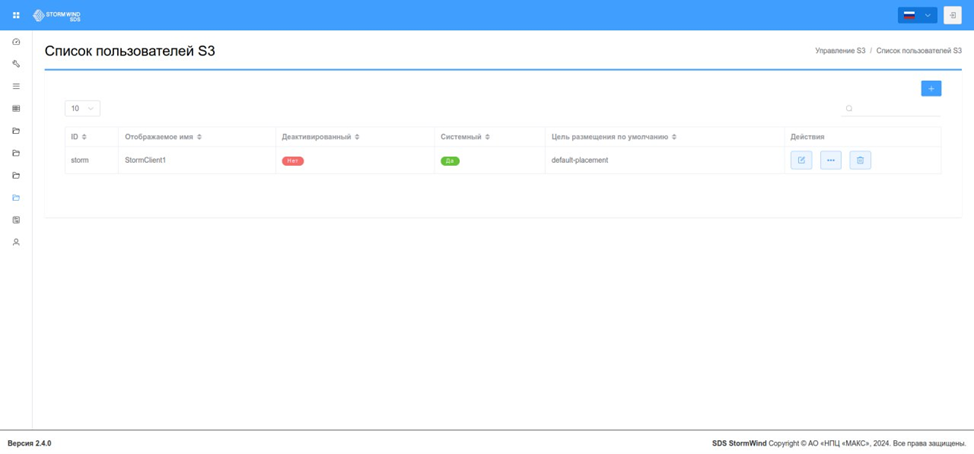
Task: Sort by Системный column
Action: (487, 137)
